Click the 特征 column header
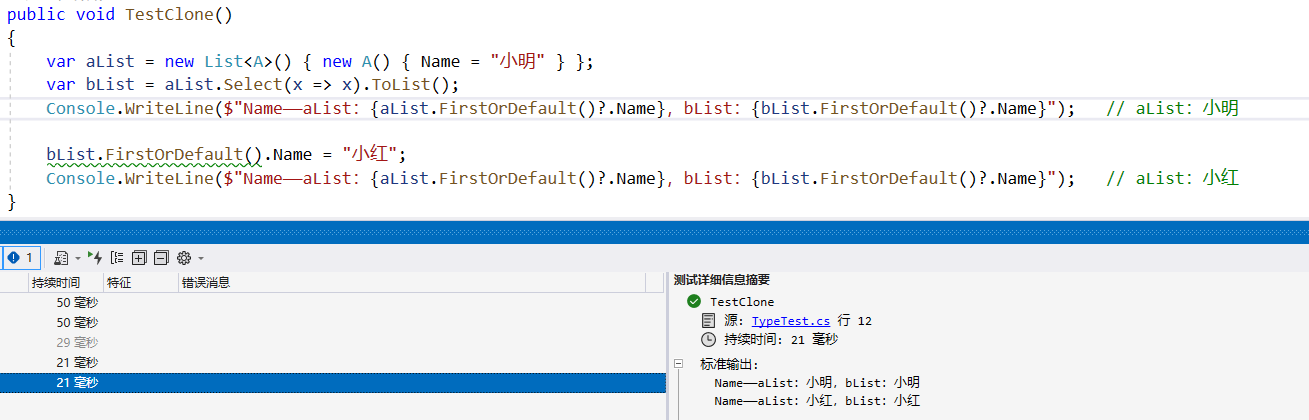This screenshot has width=1309, height=420. point(120,283)
